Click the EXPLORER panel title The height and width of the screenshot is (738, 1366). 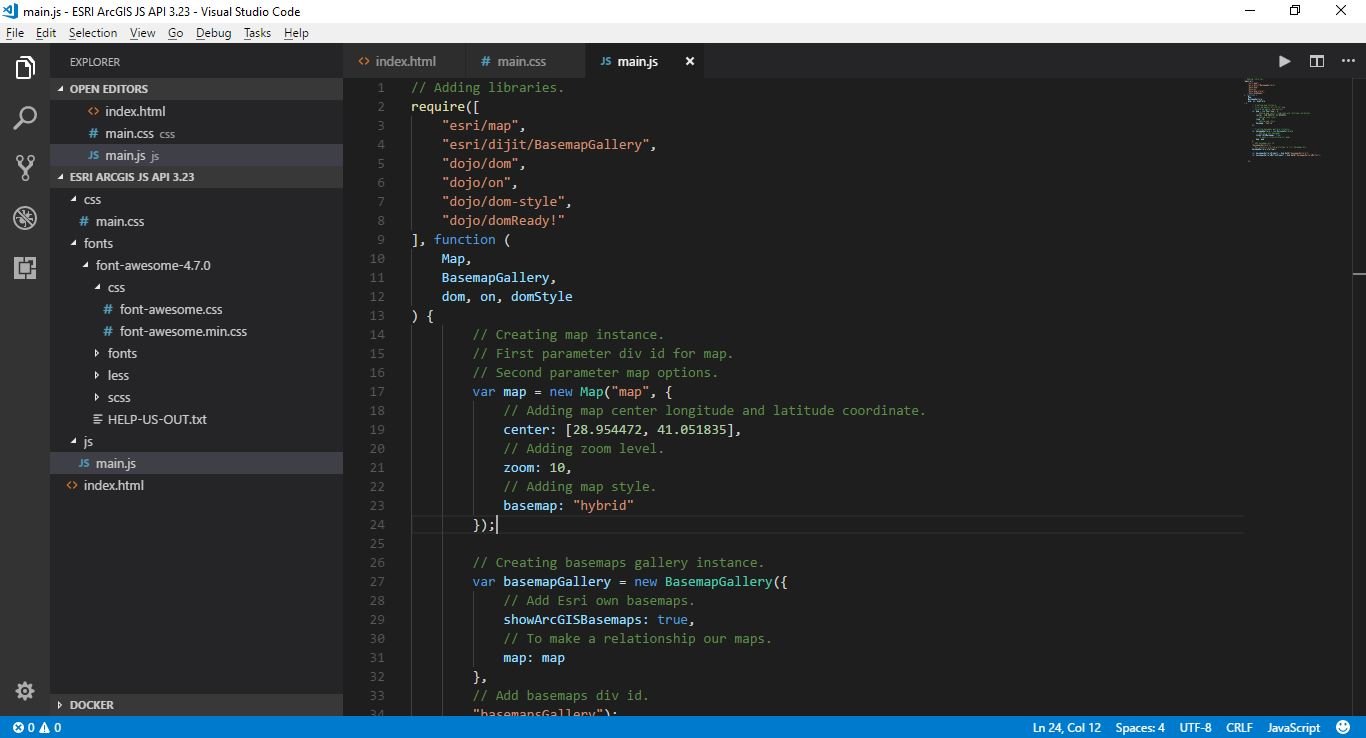(x=95, y=62)
